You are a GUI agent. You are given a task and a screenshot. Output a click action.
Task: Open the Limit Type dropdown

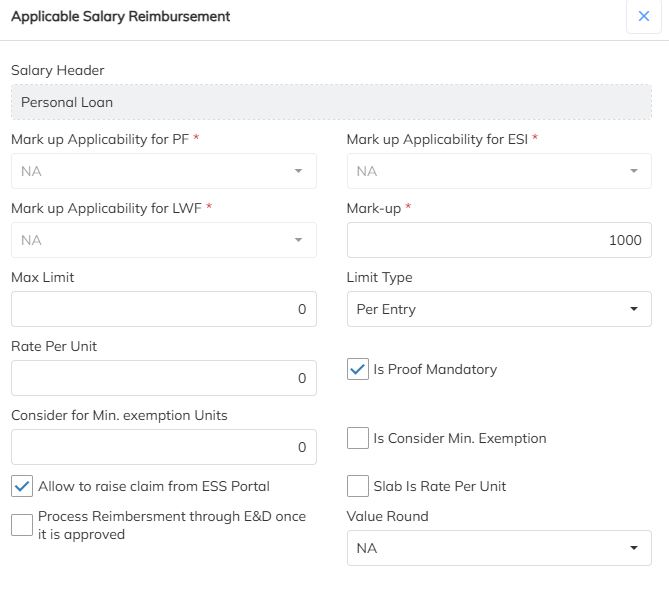pos(498,309)
